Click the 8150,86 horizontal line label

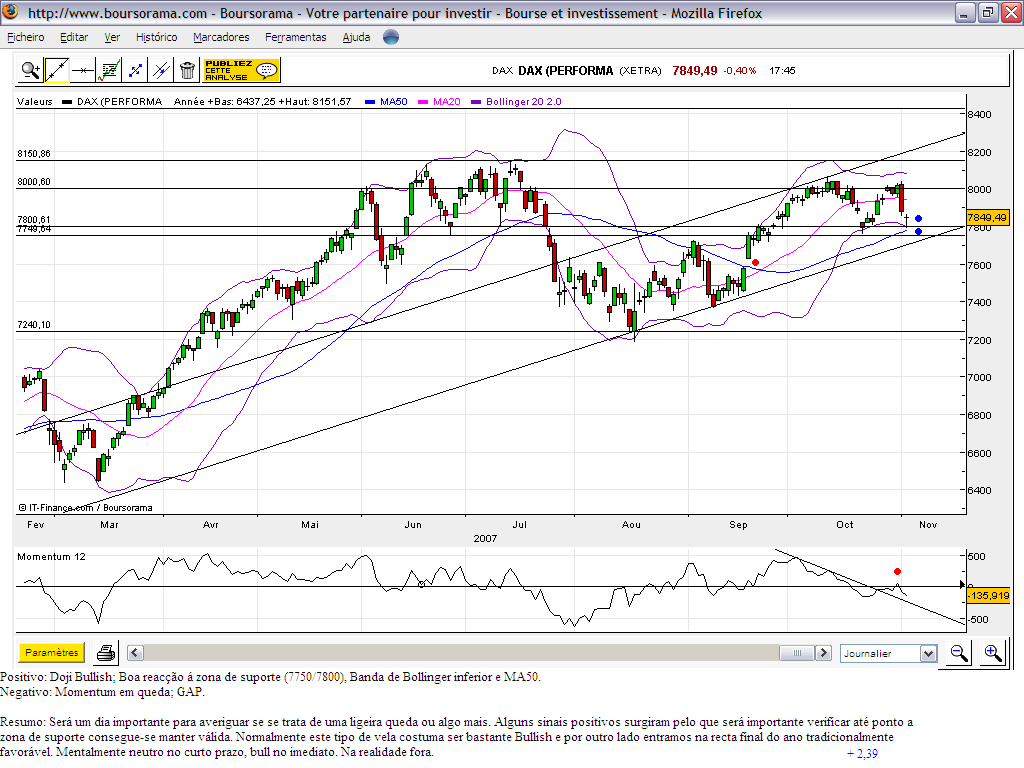[34, 153]
